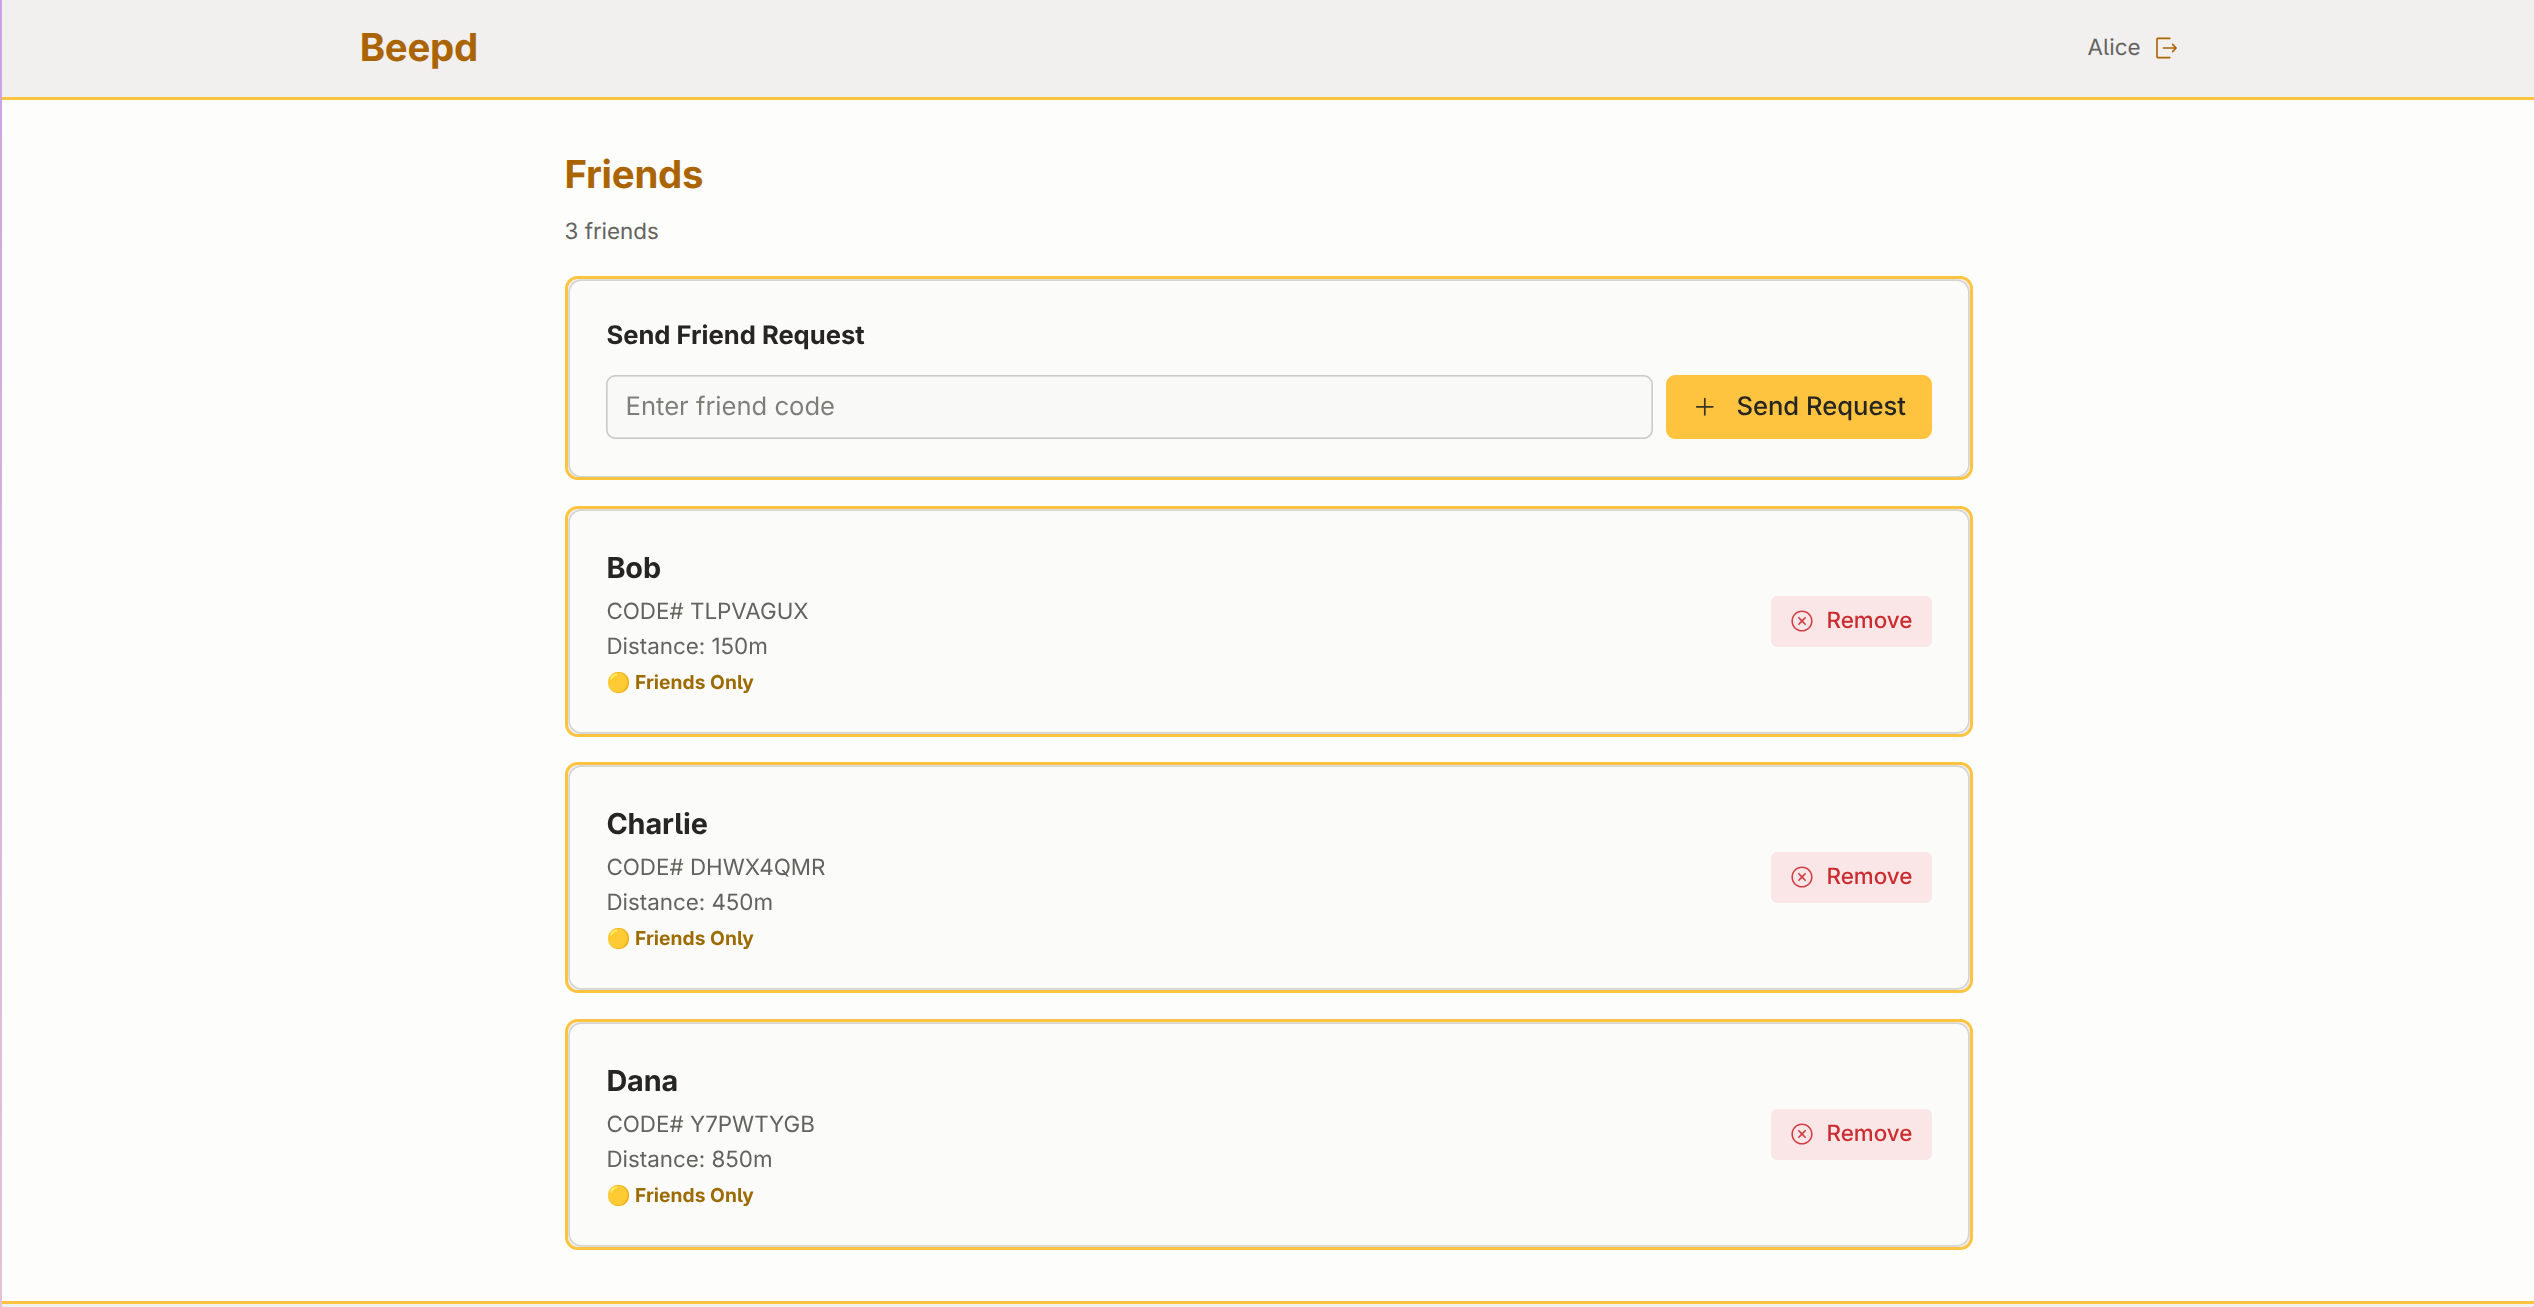Remove Bob from friends

tap(1851, 621)
